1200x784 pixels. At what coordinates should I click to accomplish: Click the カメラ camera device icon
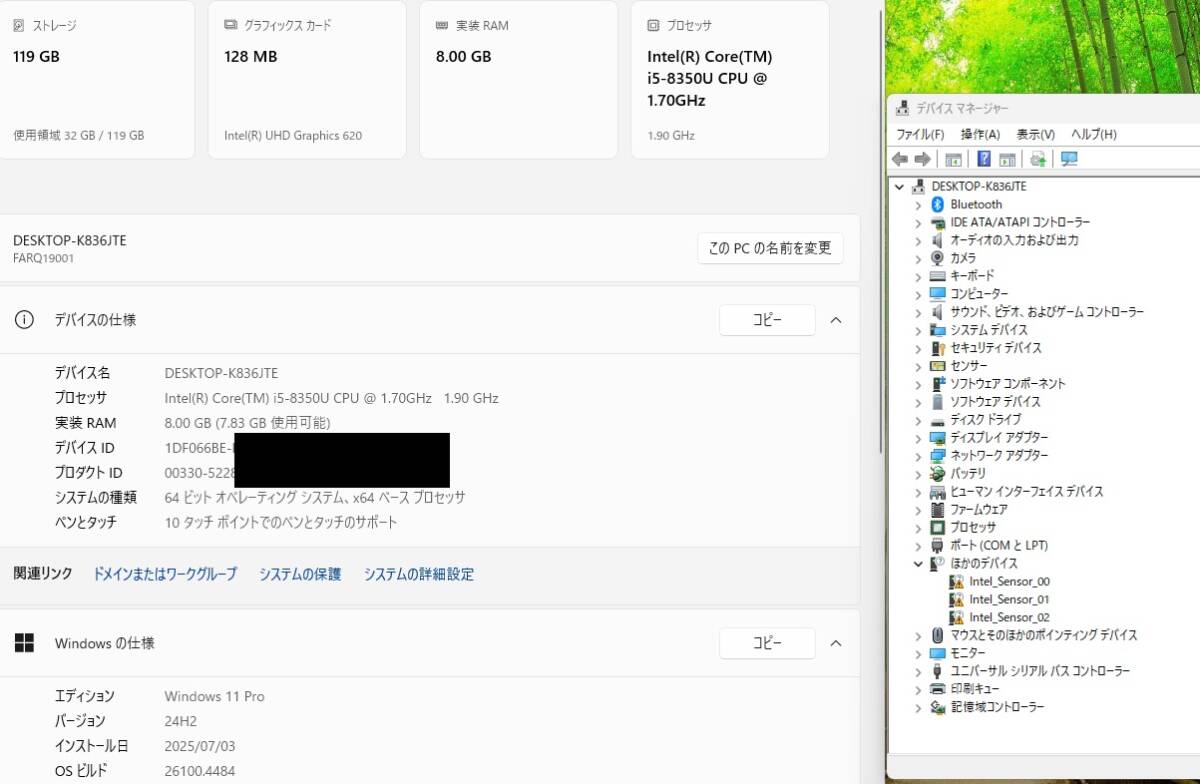(937, 258)
